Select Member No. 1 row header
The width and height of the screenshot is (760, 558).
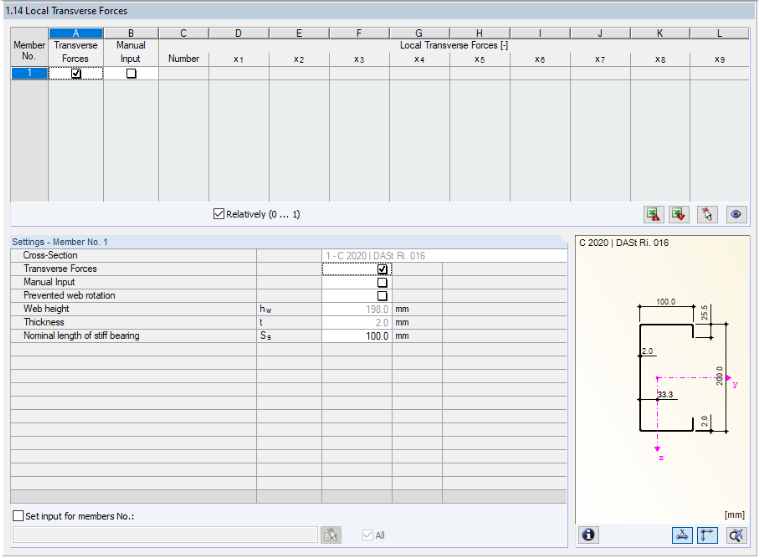30,74
